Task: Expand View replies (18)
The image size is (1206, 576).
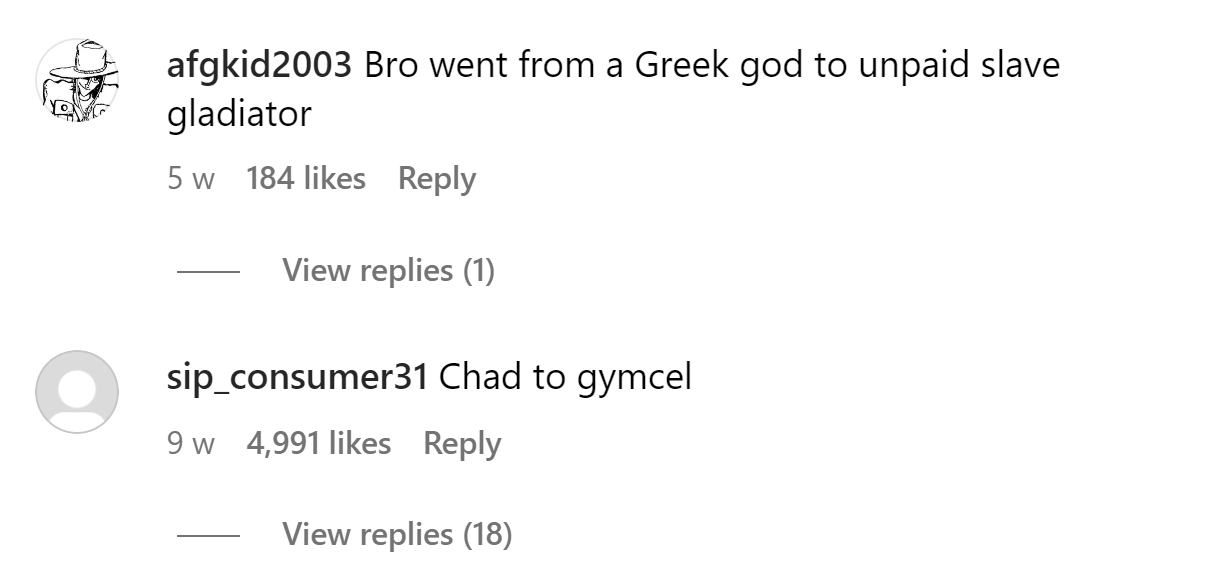Action: click(397, 534)
